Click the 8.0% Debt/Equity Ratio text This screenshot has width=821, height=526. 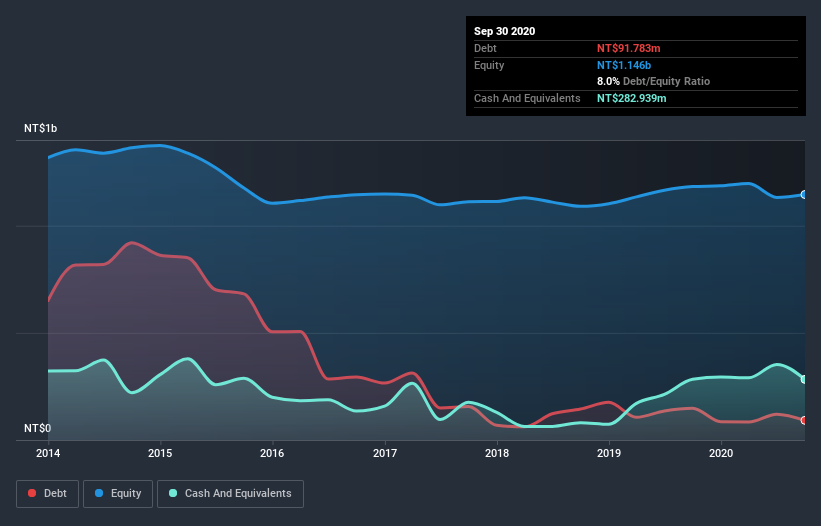pyautogui.click(x=653, y=82)
